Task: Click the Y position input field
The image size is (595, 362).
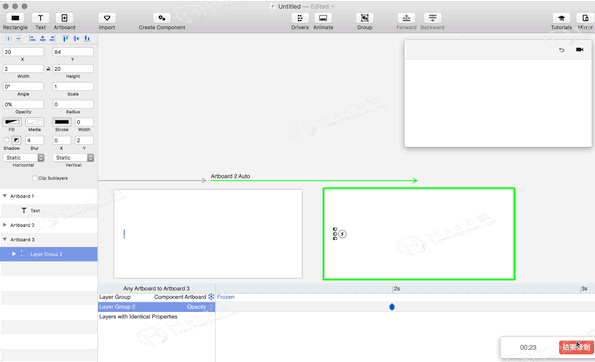Action: (73, 52)
